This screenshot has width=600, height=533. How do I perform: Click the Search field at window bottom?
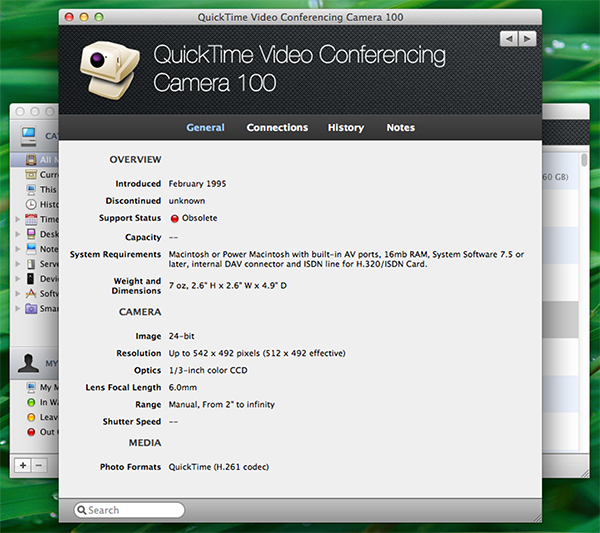129,510
